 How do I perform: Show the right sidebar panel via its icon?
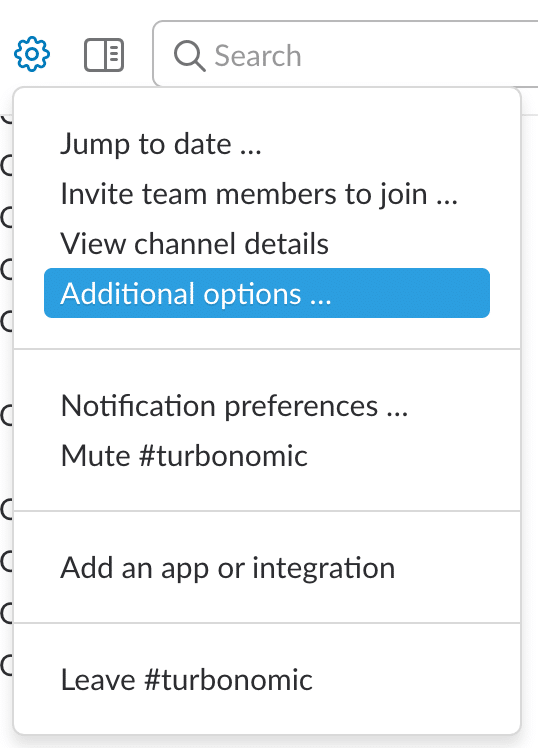[104, 55]
